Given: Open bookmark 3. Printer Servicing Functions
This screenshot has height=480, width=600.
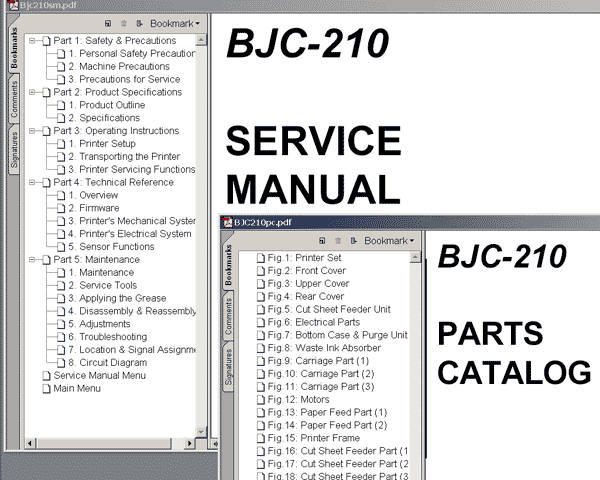Looking at the screenshot, I should tap(132, 169).
